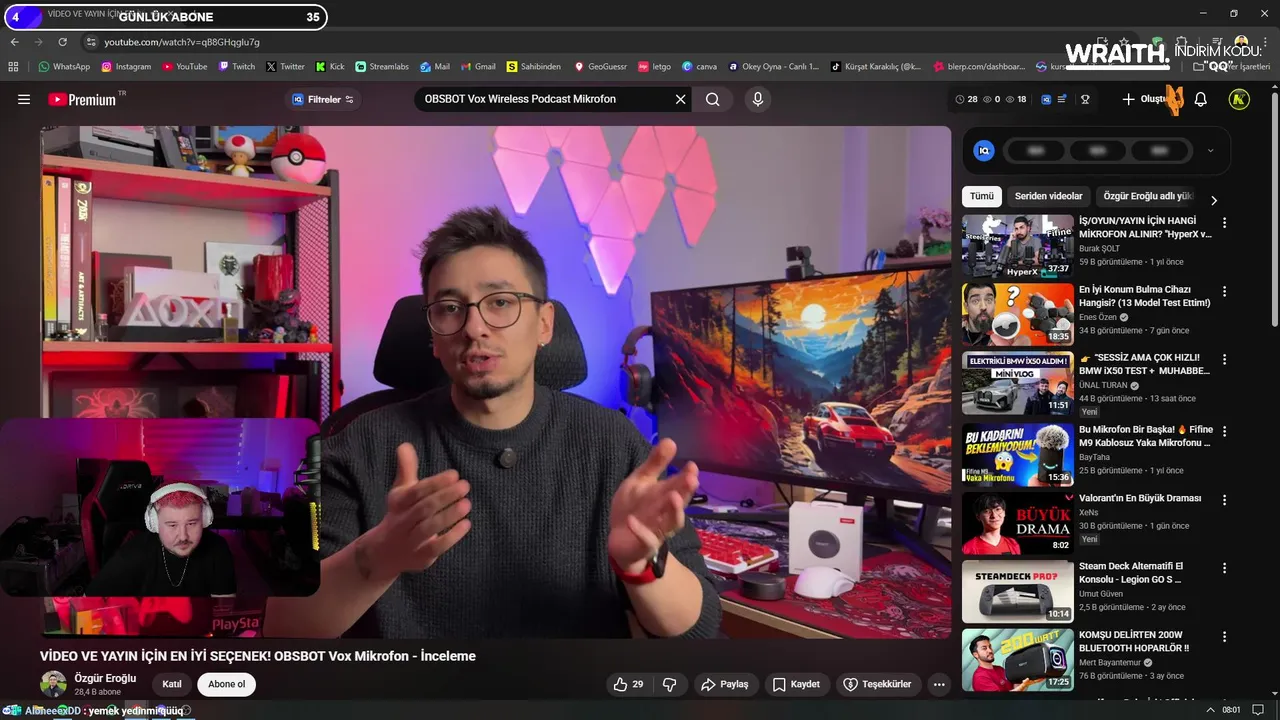Open Enes Özen channel name
1280x720 pixels.
click(x=1098, y=317)
